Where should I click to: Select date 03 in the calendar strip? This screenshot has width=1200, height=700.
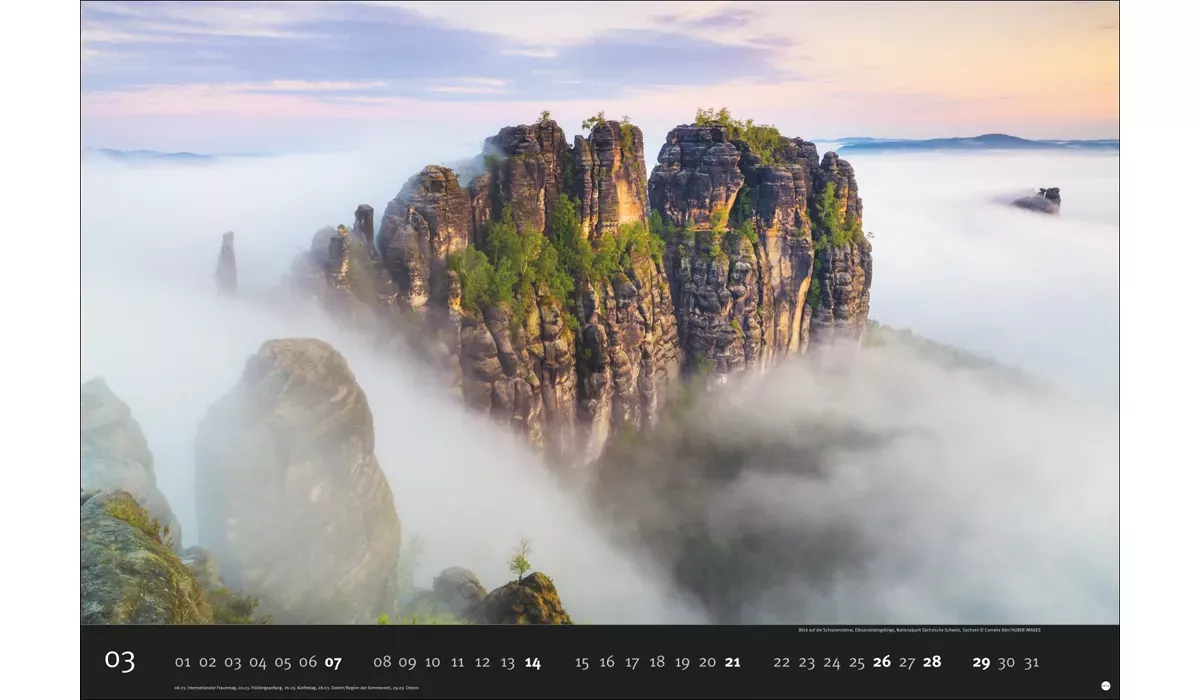[x=232, y=662]
